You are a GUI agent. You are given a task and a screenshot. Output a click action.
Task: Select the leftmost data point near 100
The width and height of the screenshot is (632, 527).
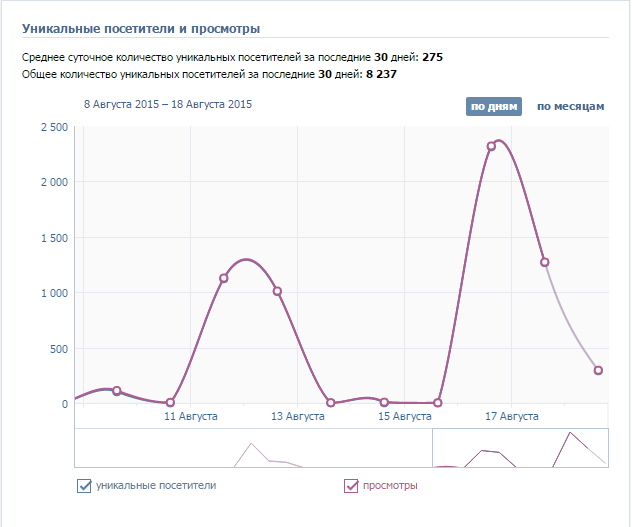click(117, 391)
